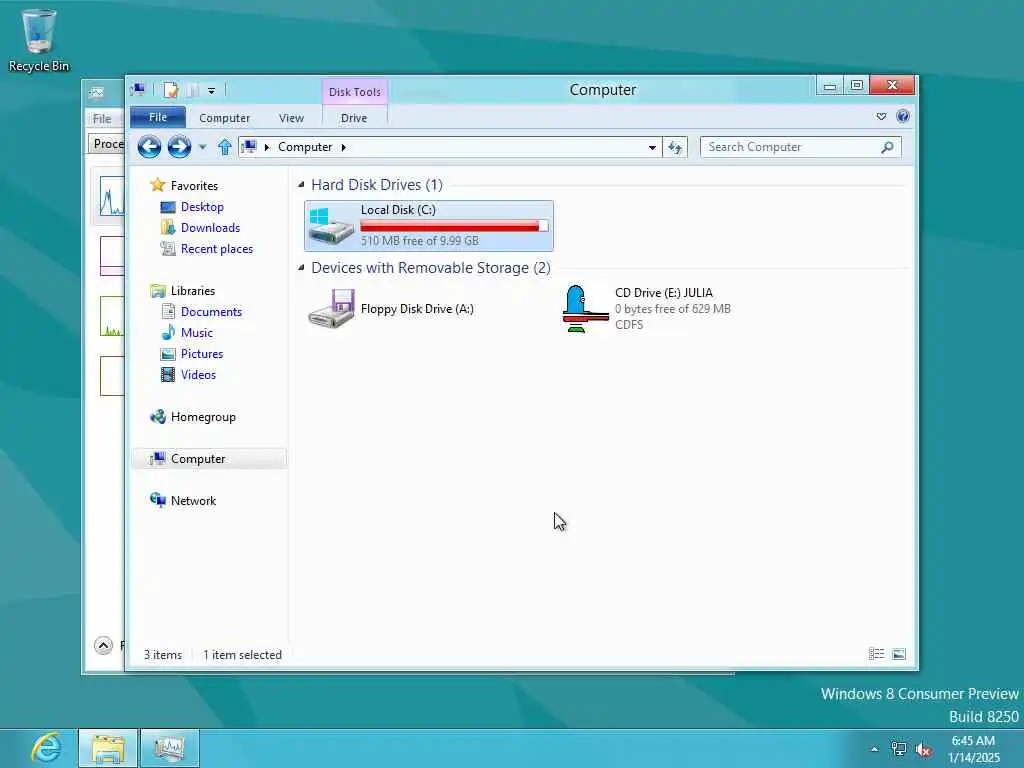Open muted volume tray icon
This screenshot has height=768, width=1024.
point(923,749)
